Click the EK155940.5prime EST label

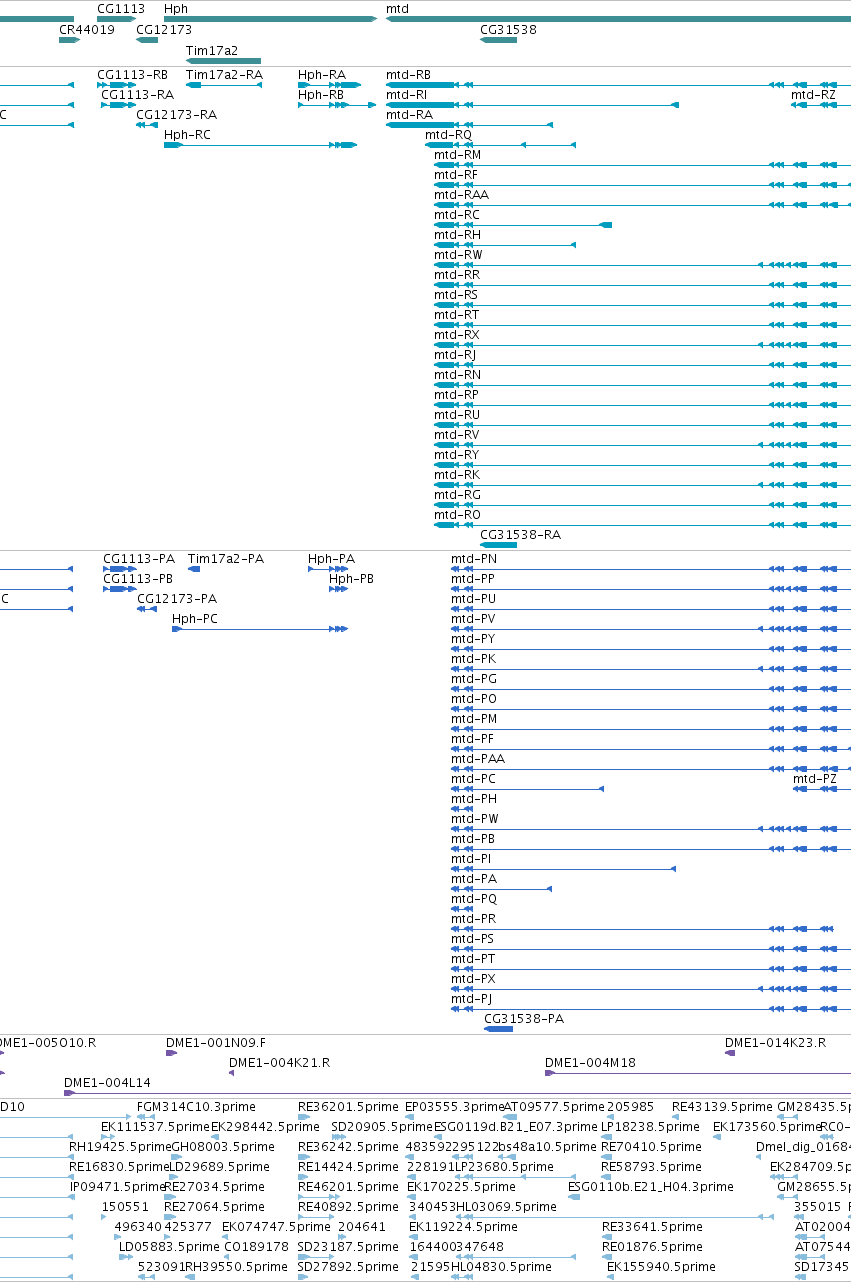click(660, 1267)
